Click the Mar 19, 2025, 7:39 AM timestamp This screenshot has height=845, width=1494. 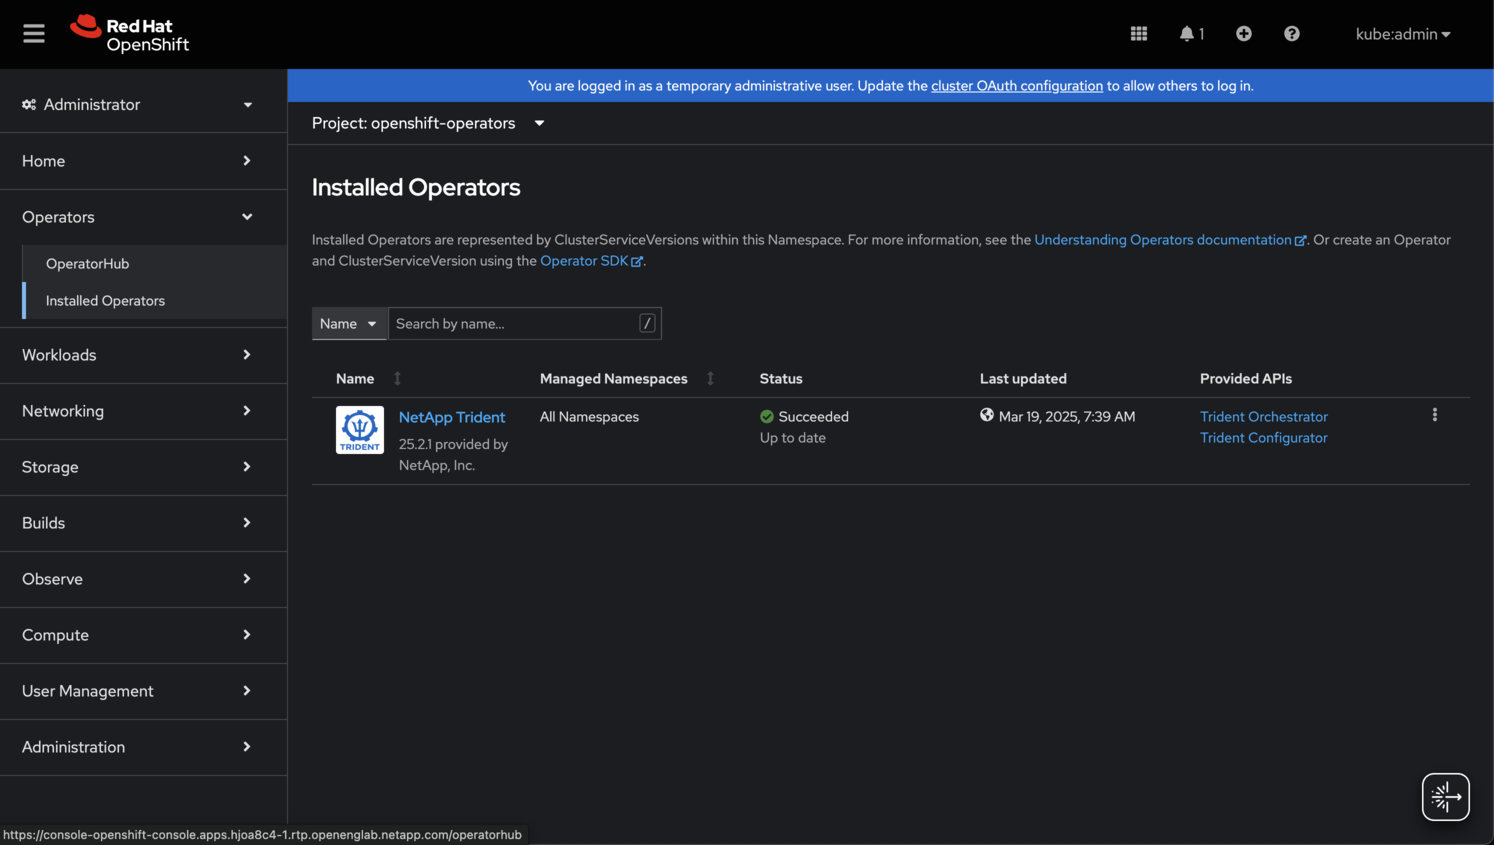click(1067, 417)
